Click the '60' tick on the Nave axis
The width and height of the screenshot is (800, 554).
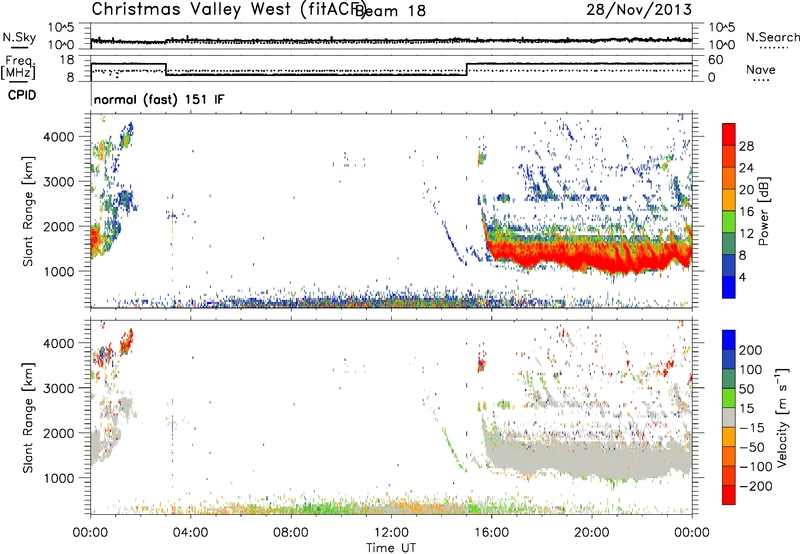pyautogui.click(x=716, y=60)
